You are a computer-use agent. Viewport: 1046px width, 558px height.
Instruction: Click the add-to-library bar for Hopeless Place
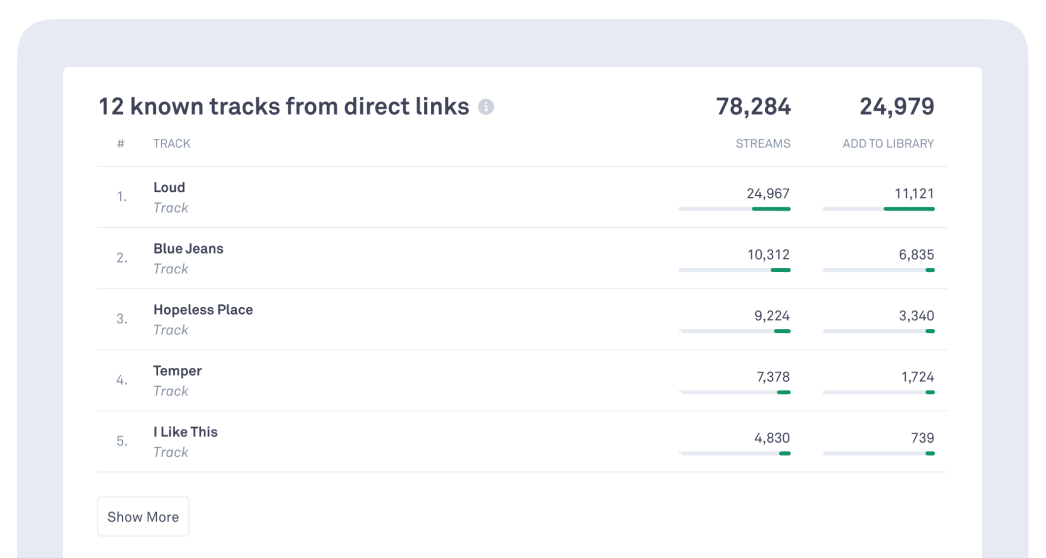[x=878, y=331]
